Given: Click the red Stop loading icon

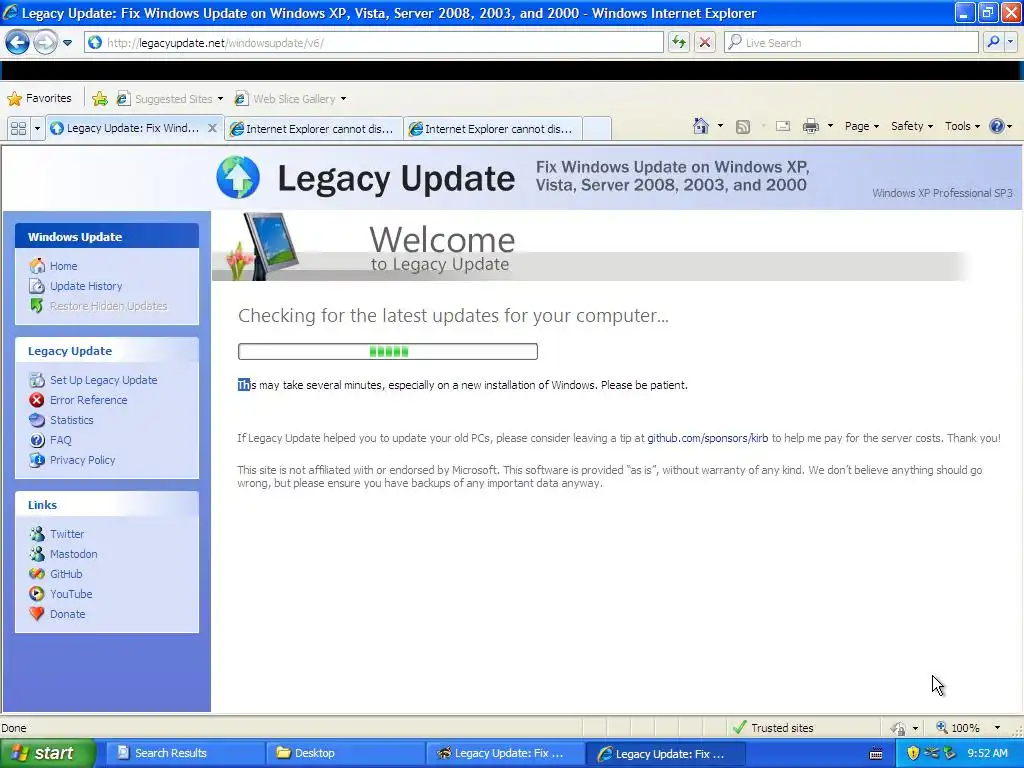Looking at the screenshot, I should 705,42.
